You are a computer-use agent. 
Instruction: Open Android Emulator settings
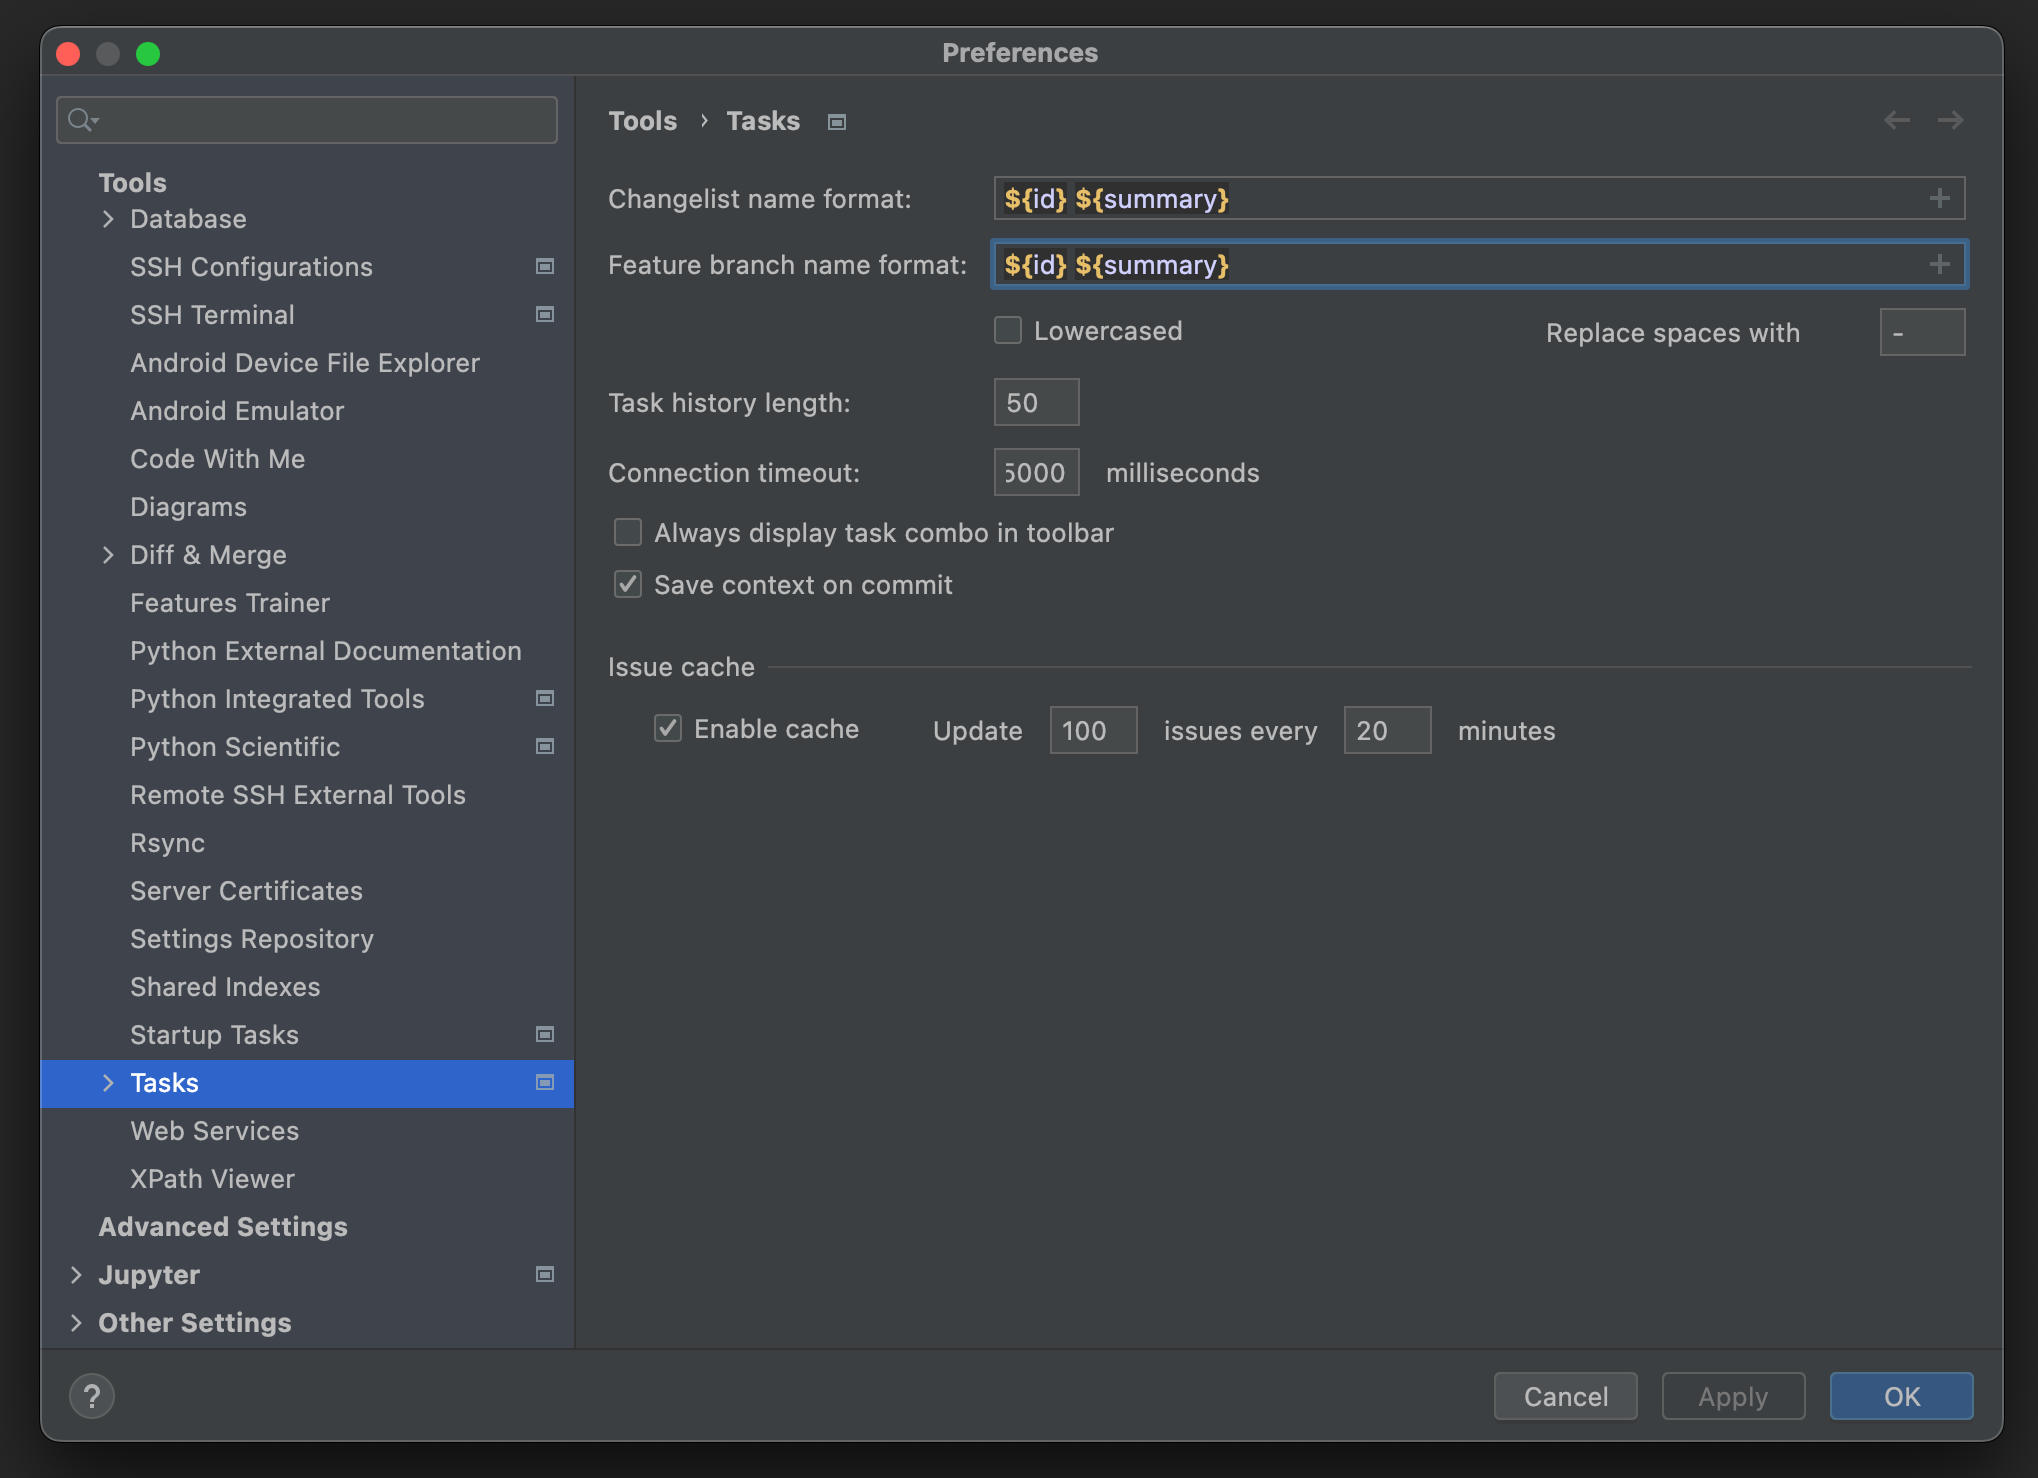[237, 411]
